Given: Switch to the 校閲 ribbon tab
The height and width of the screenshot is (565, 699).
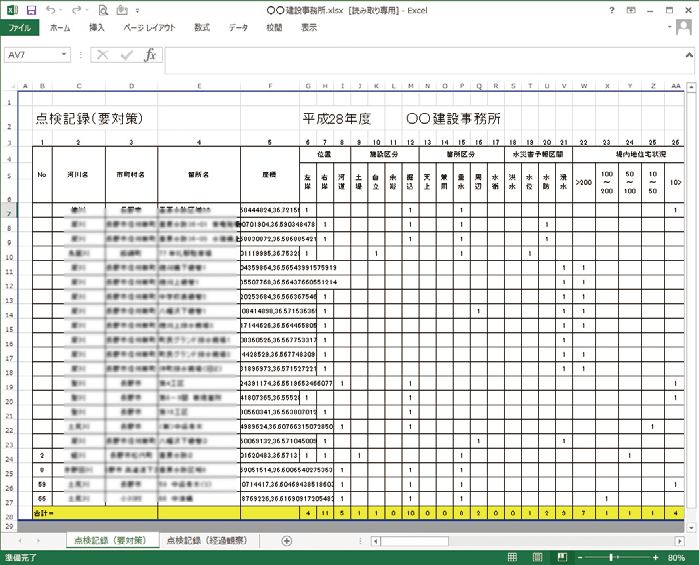Looking at the screenshot, I should coord(274,28).
